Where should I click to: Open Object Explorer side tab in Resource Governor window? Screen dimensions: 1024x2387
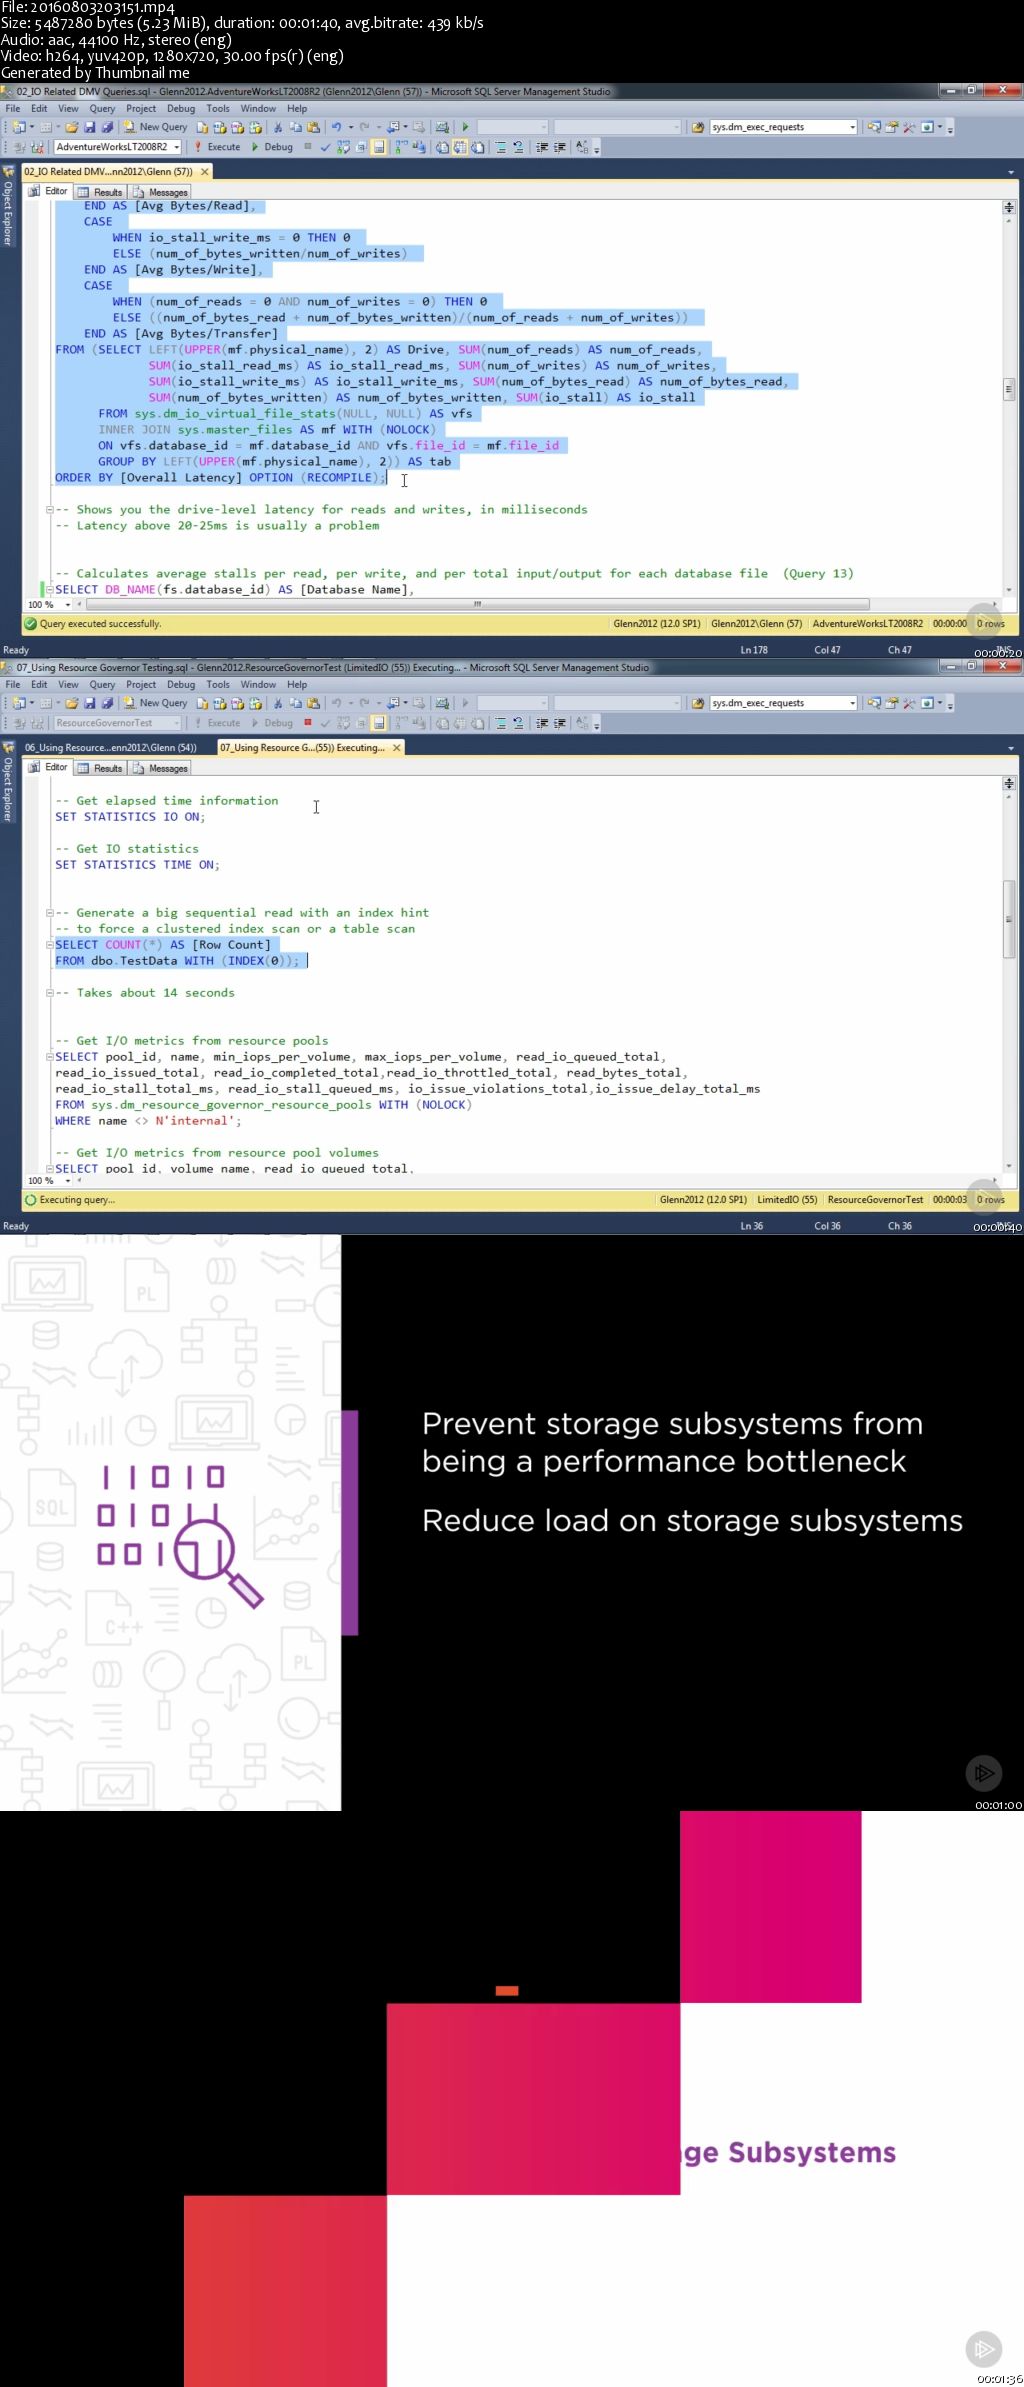click(x=8, y=782)
